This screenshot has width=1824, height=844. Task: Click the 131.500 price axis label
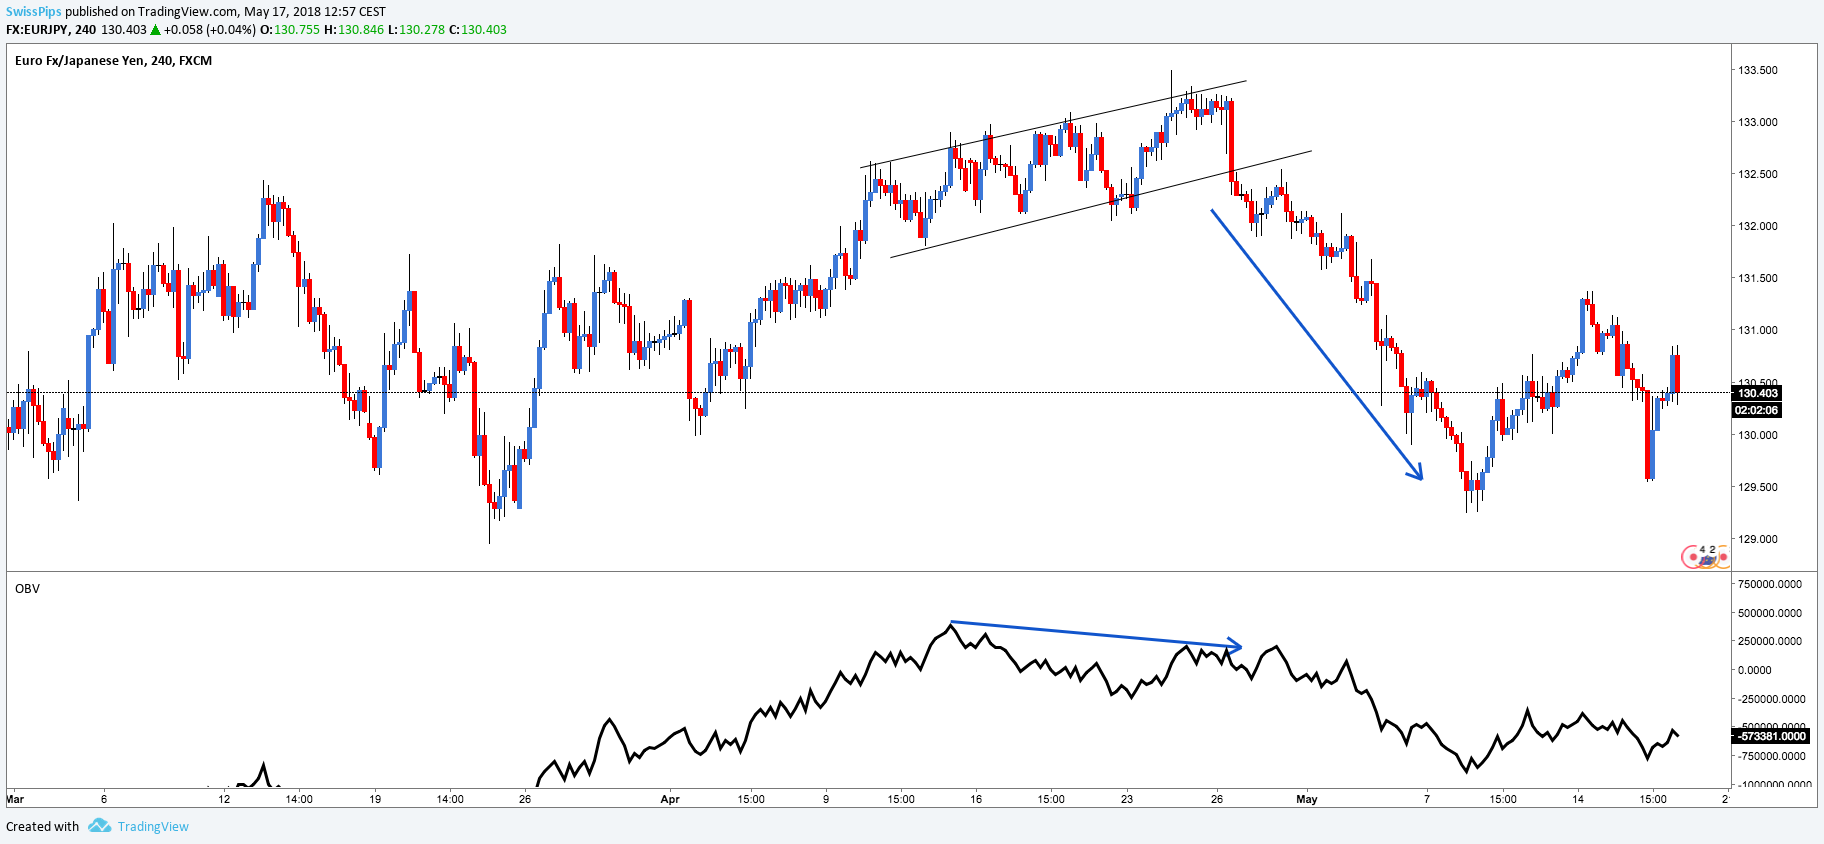pyautogui.click(x=1757, y=278)
